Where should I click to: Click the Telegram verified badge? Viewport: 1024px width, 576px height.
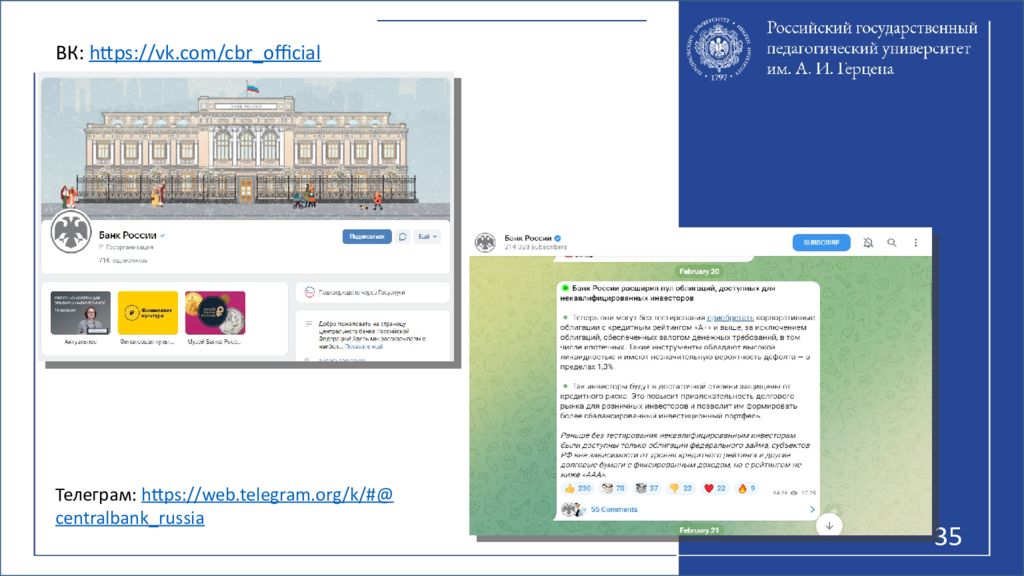pos(558,238)
